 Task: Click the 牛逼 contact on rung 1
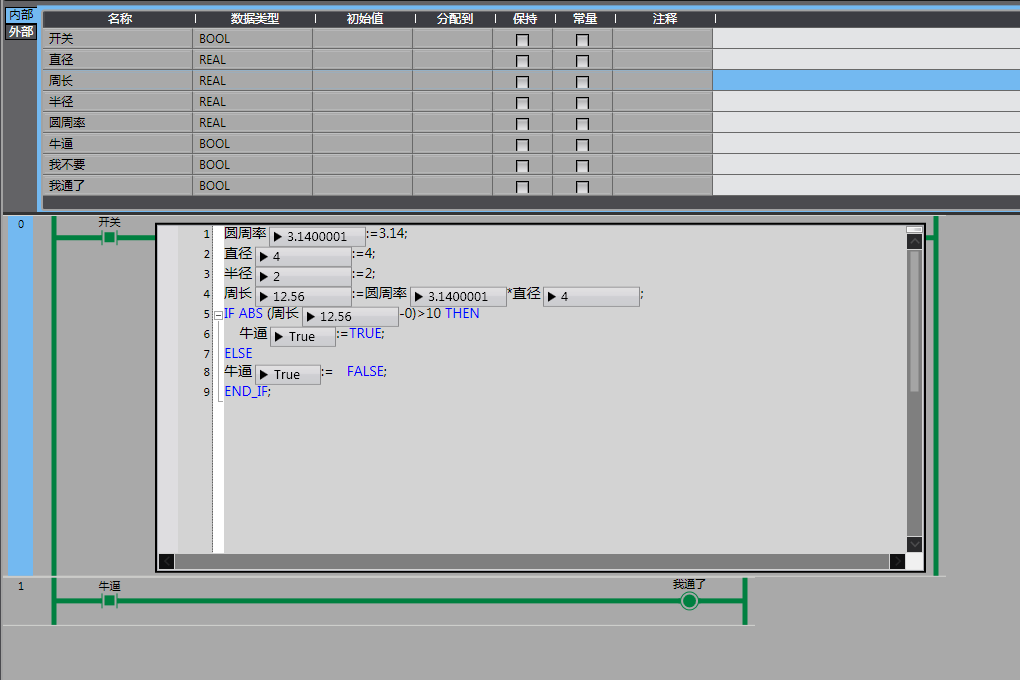(x=110, y=600)
